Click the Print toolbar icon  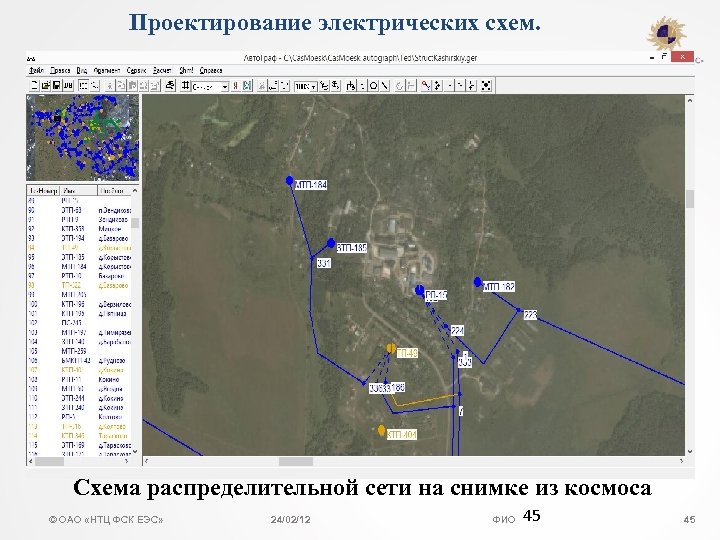coord(170,86)
